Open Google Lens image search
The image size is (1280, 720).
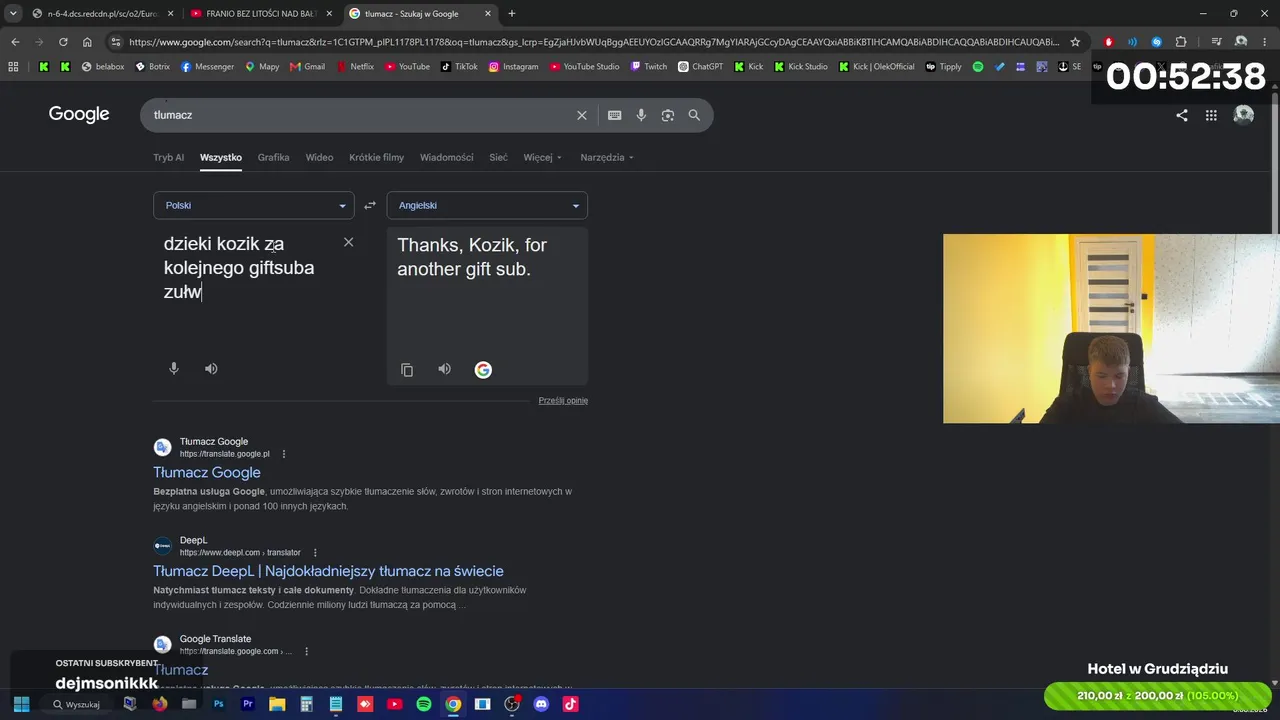pyautogui.click(x=668, y=115)
